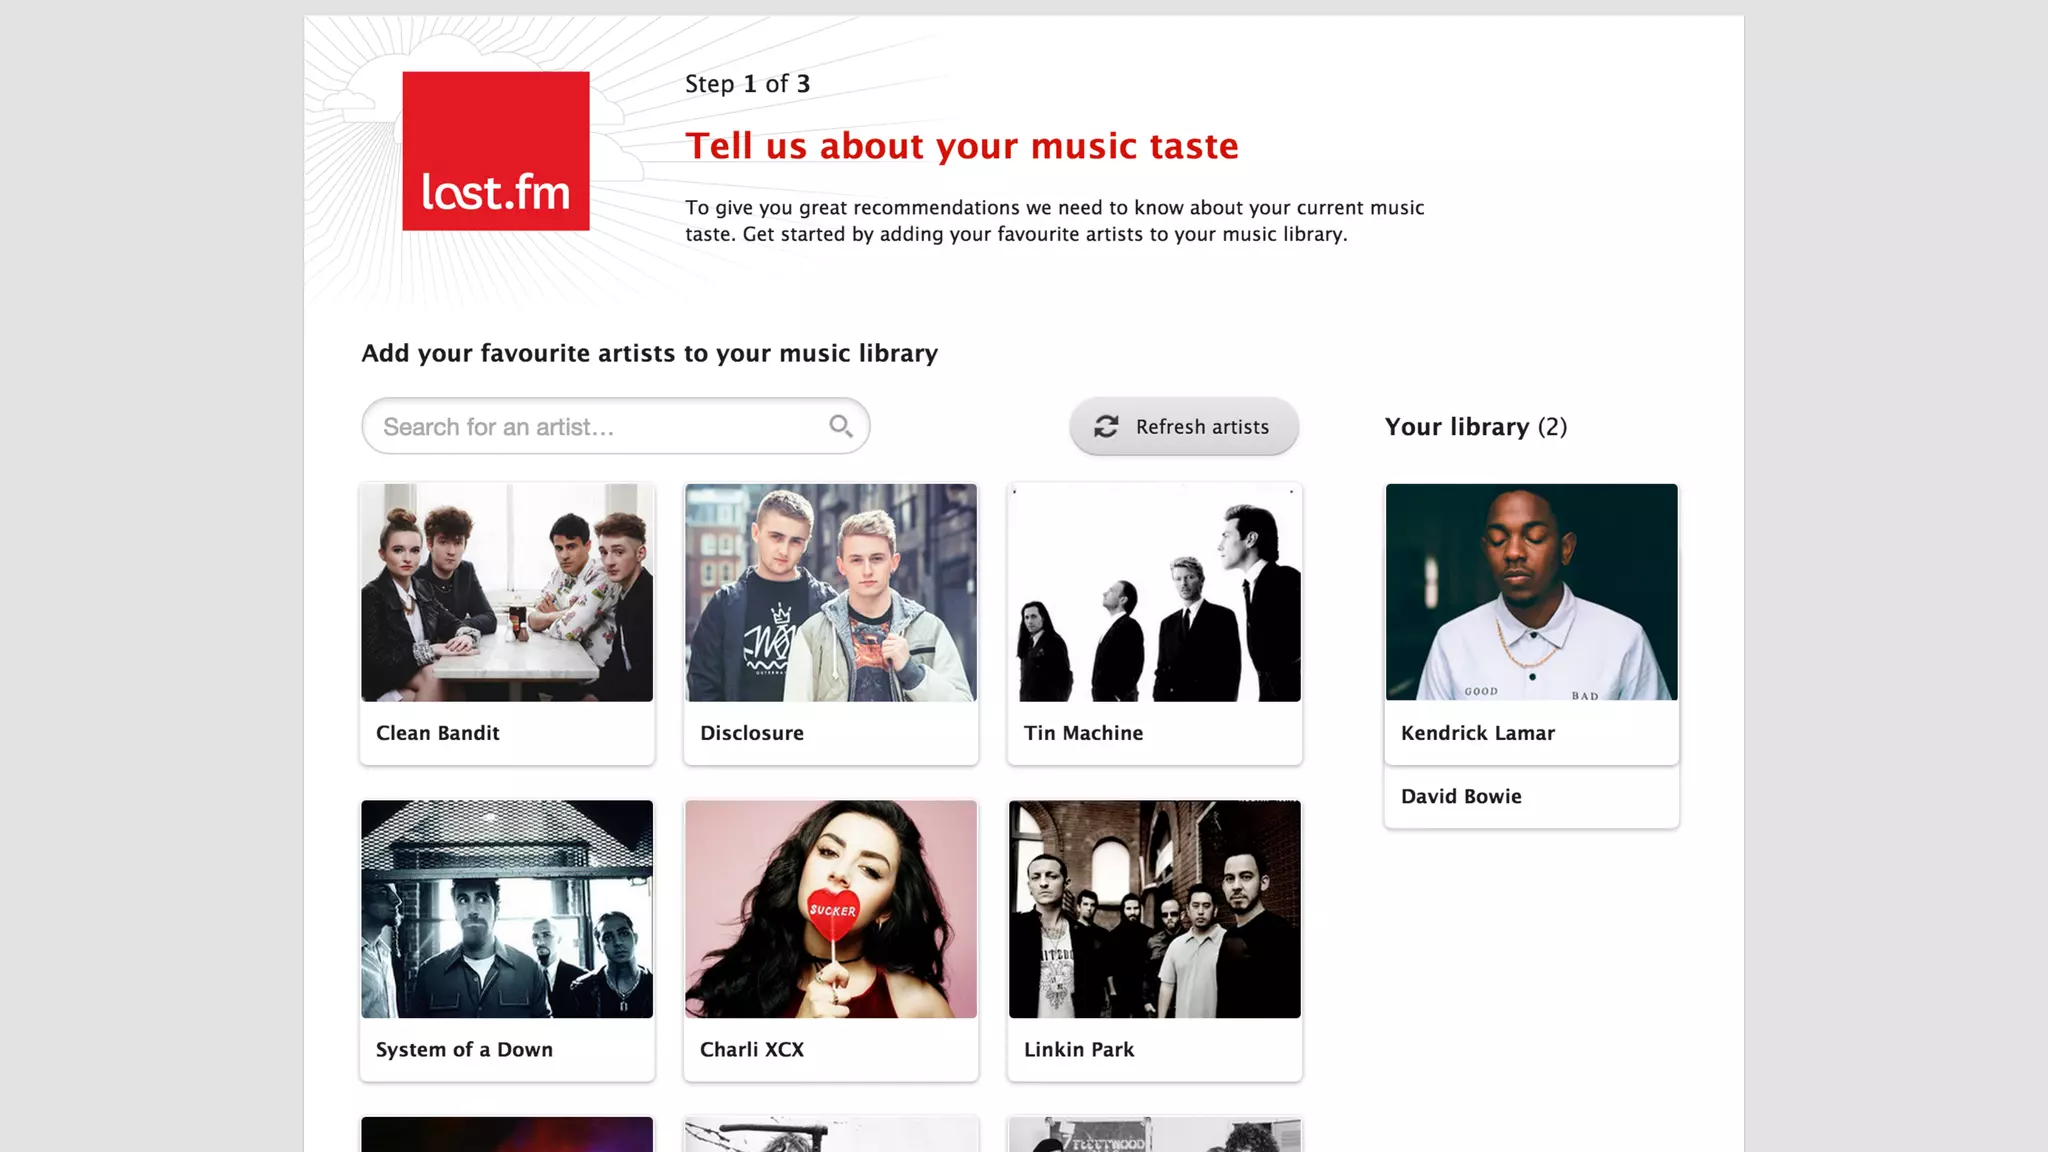Focus the Search for an artist field
This screenshot has width=2048, height=1152.
pos(598,427)
